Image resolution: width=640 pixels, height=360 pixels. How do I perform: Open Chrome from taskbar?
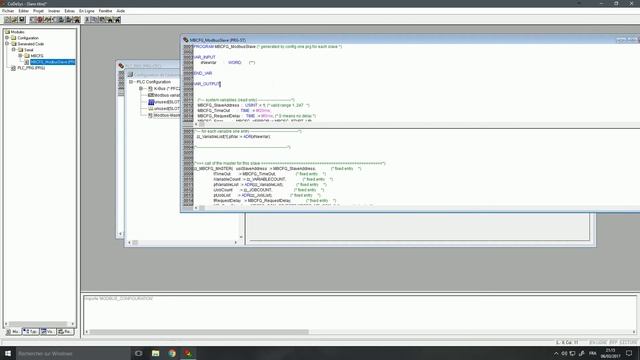[x=172, y=353]
